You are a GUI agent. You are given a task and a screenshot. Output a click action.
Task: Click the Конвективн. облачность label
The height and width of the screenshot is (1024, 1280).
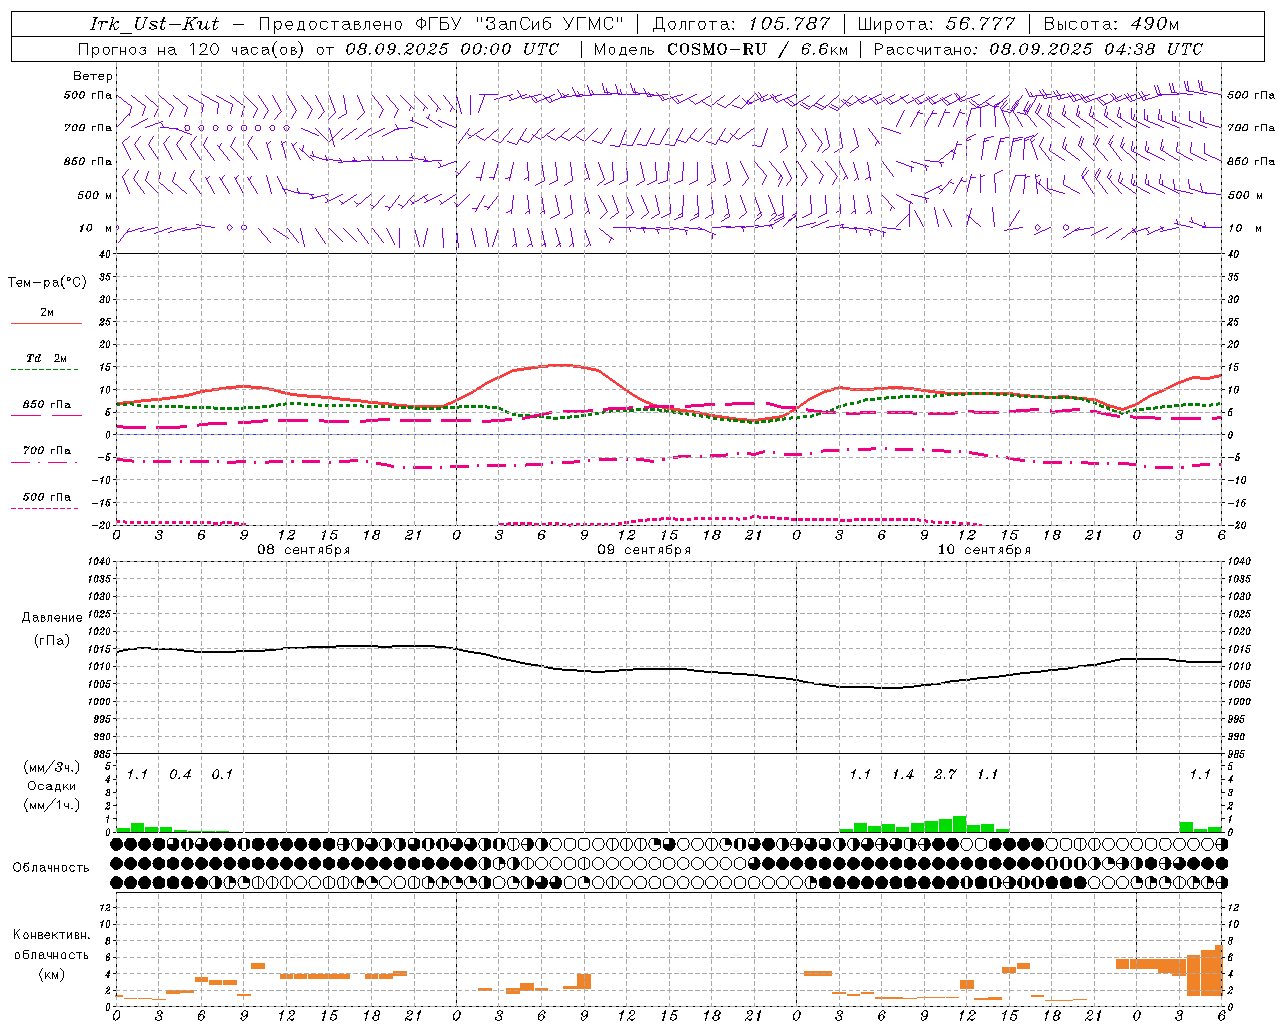(51, 945)
